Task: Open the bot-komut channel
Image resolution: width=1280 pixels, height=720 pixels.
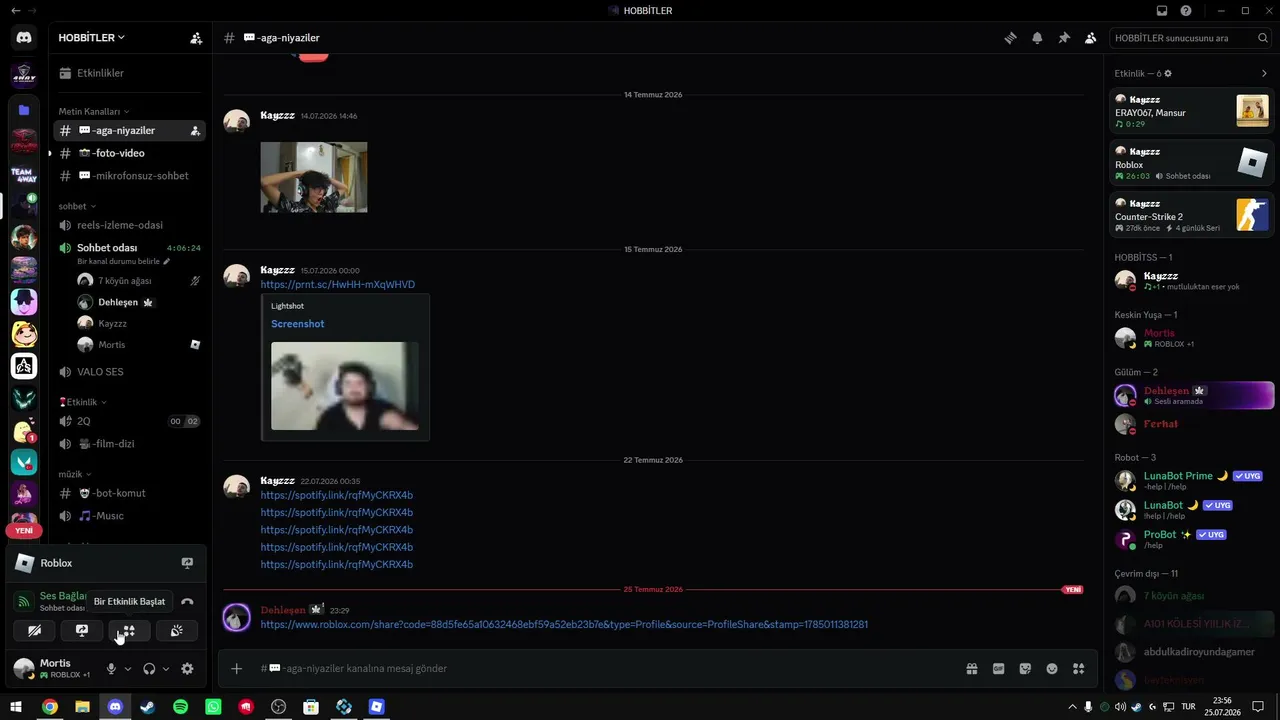Action: 129,494
